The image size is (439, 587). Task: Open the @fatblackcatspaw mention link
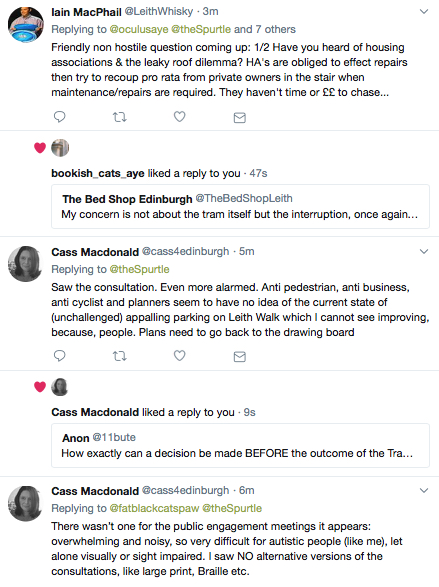[x=154, y=508]
